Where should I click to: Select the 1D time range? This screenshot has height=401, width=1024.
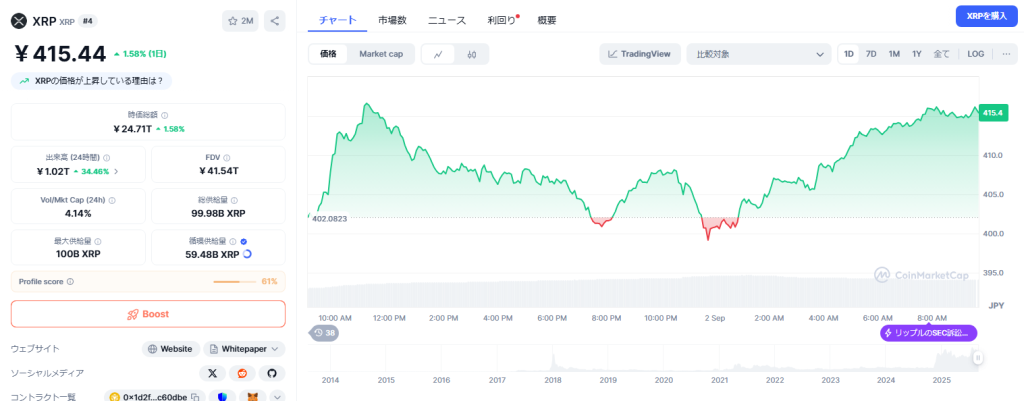click(849, 54)
